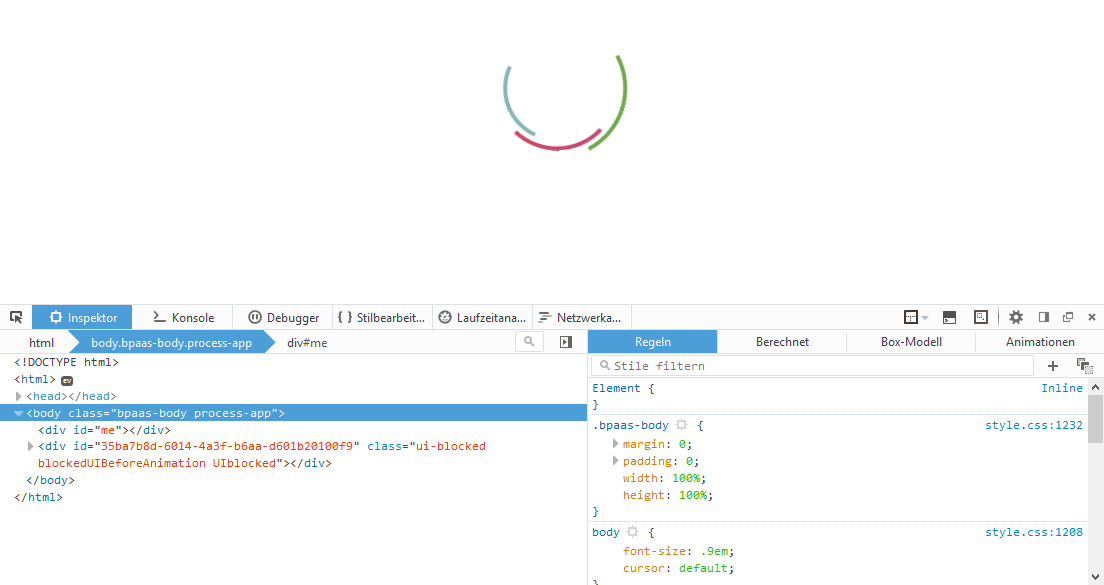Activate the element picker icon
Screen dimensions: 1104x585
tap(16, 317)
